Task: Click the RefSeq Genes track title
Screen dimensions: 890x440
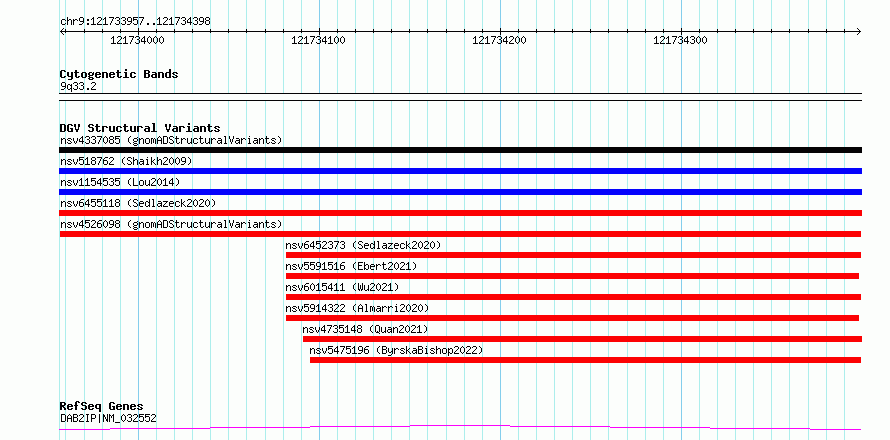Action: (101, 407)
